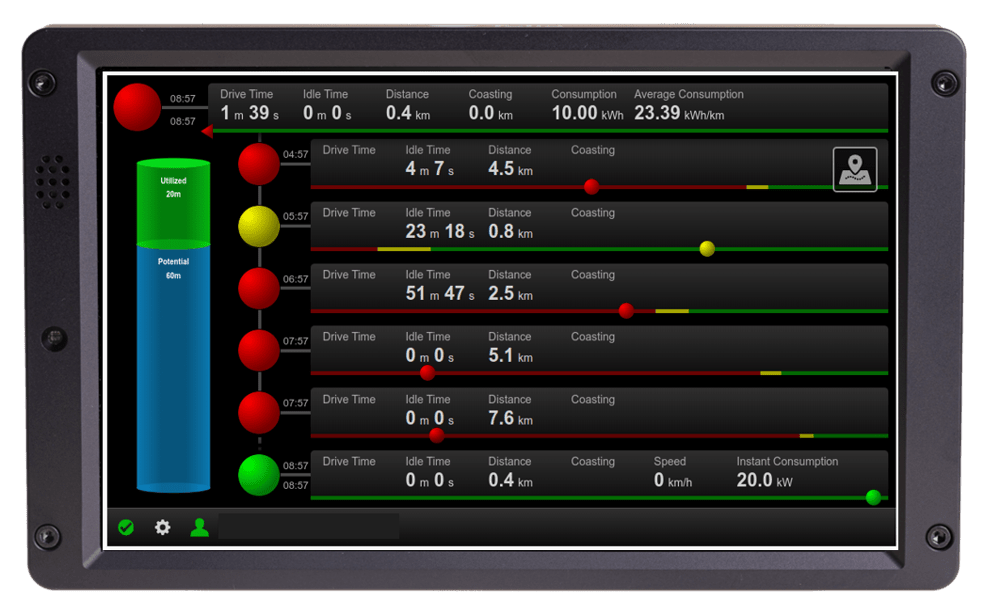Select the green user profile icon
The height and width of the screenshot is (614, 1000).
(199, 527)
